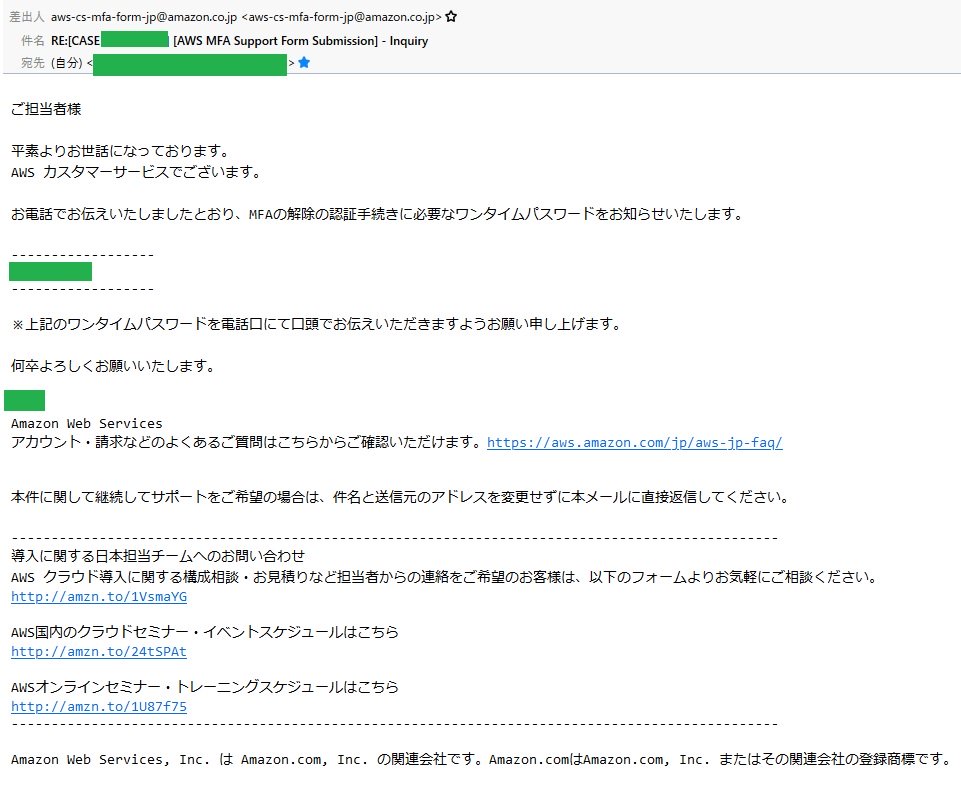This screenshot has width=961, height=801.
Task: Open the amzn.to/24tSPAt seminar schedule link
Action: (x=99, y=651)
